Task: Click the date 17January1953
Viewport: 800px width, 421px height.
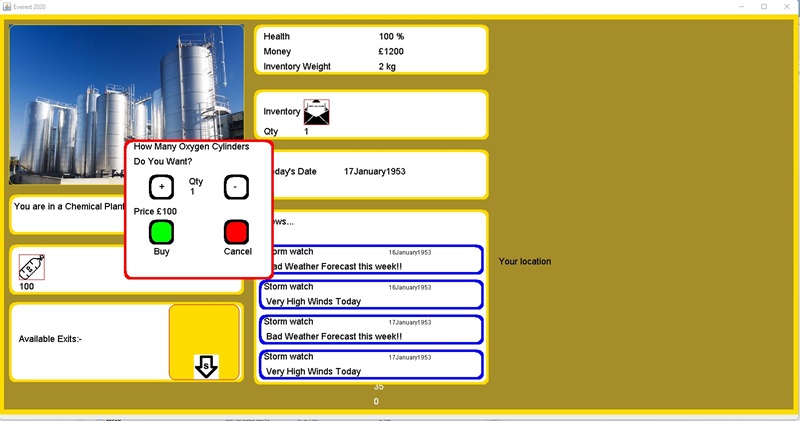Action: 374,172
